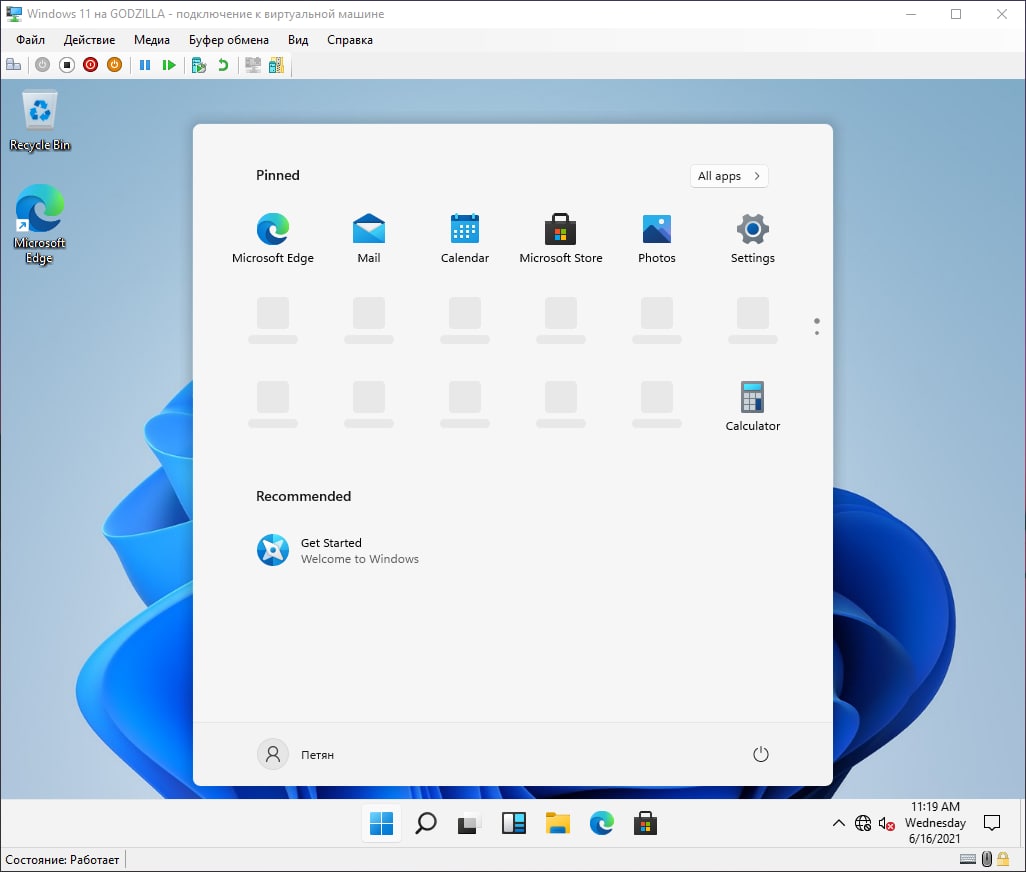The width and height of the screenshot is (1026, 872).
Task: Open pinned Settings app
Action: pyautogui.click(x=752, y=237)
